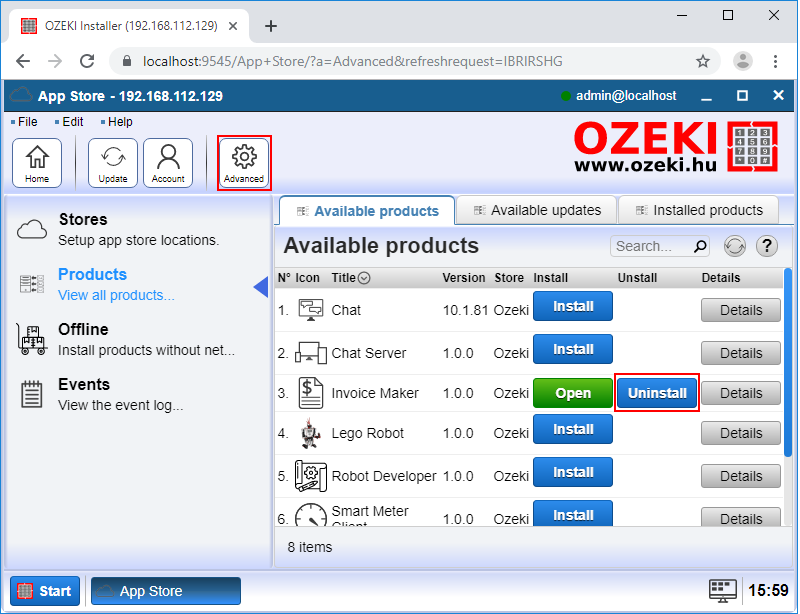Reload the browser page

[x=87, y=61]
